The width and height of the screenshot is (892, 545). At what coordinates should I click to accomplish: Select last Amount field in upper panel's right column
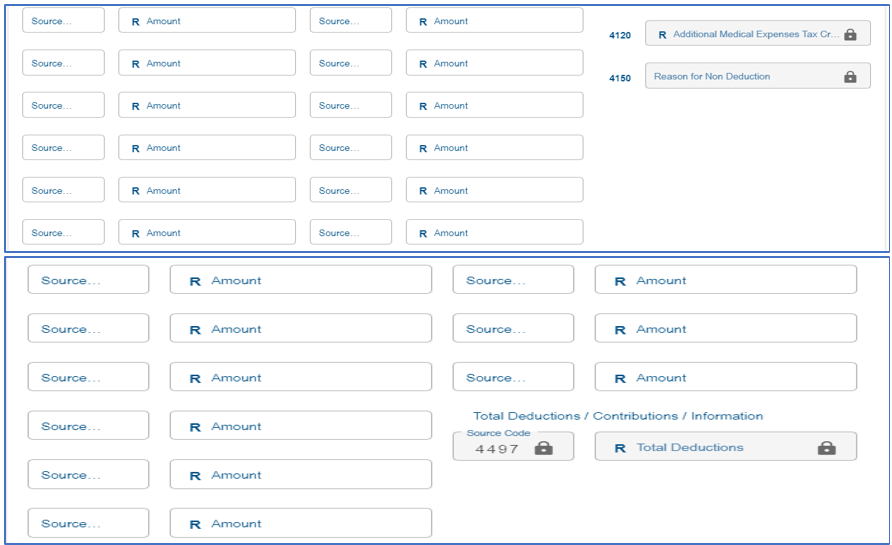[x=494, y=232]
